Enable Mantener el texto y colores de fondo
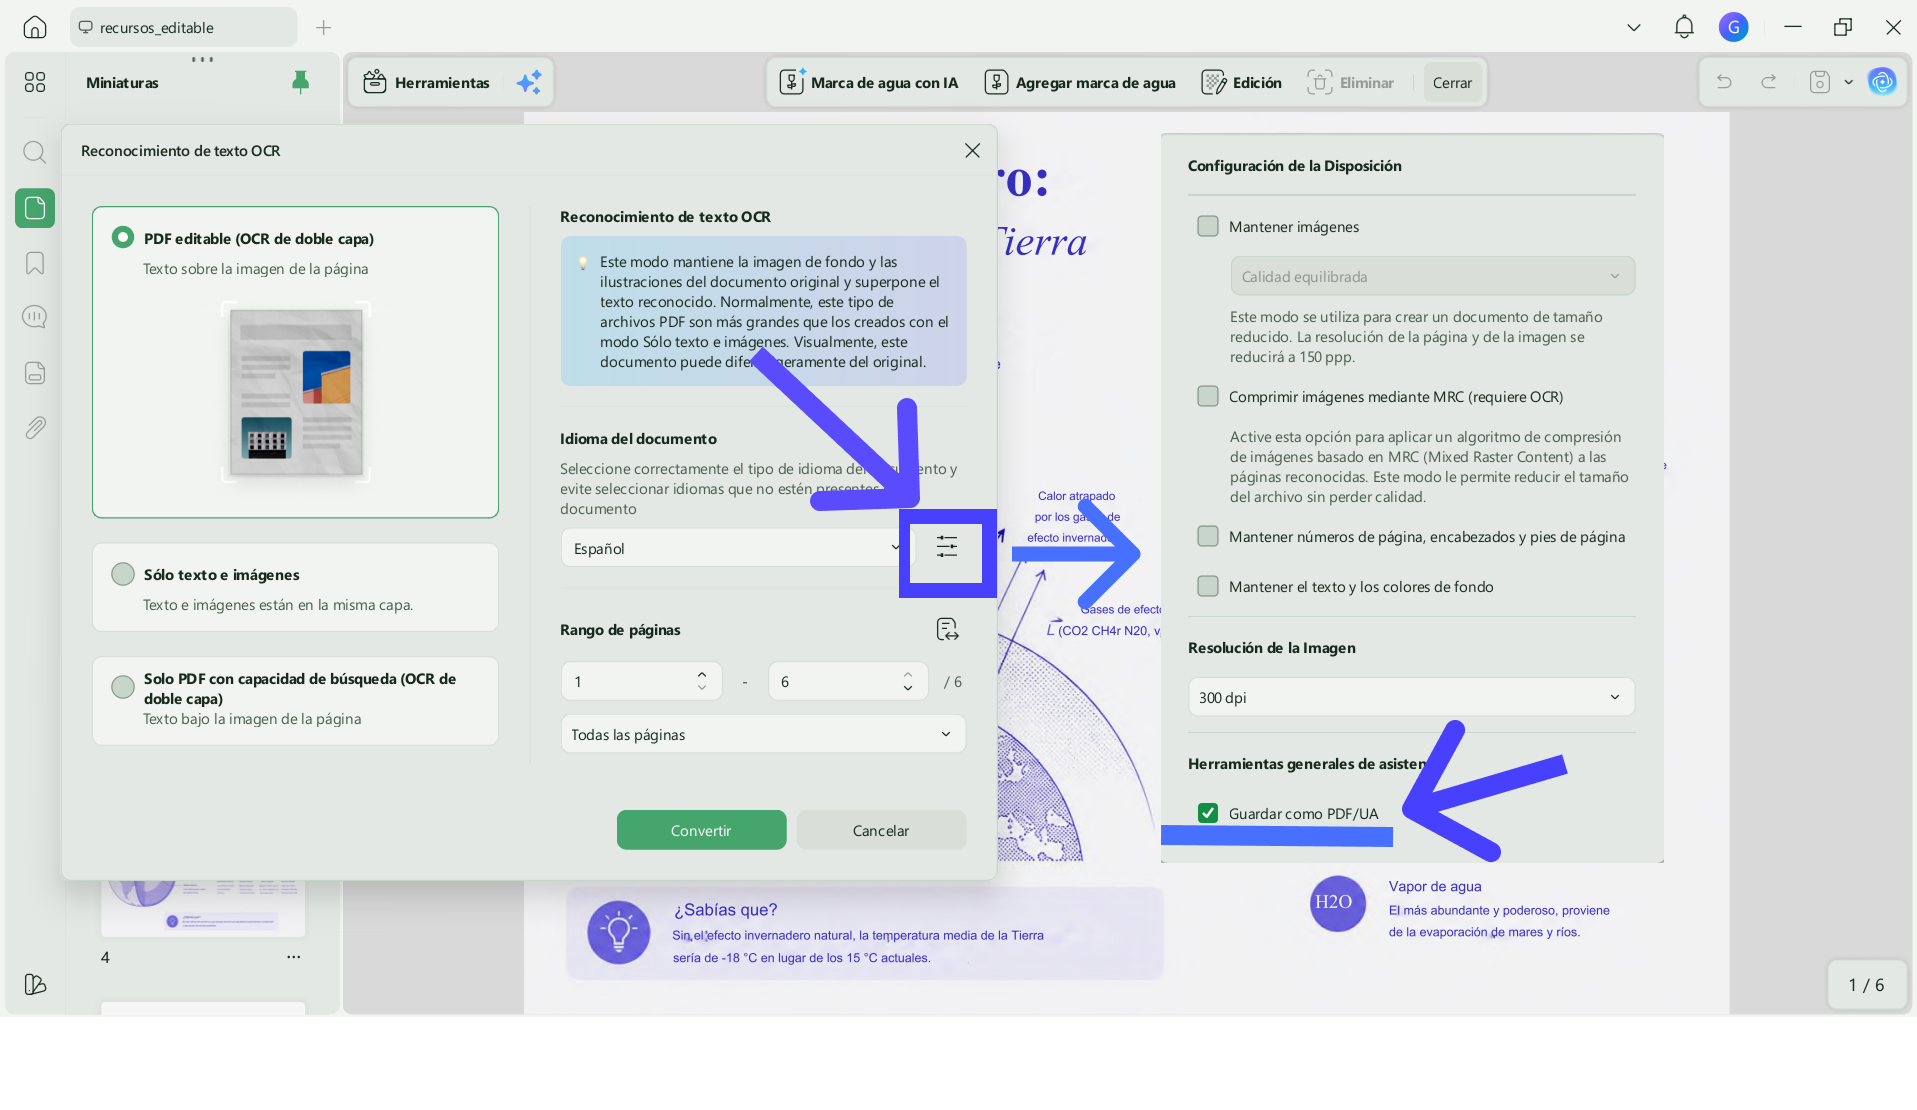This screenshot has height=1110, width=1917. (1208, 586)
